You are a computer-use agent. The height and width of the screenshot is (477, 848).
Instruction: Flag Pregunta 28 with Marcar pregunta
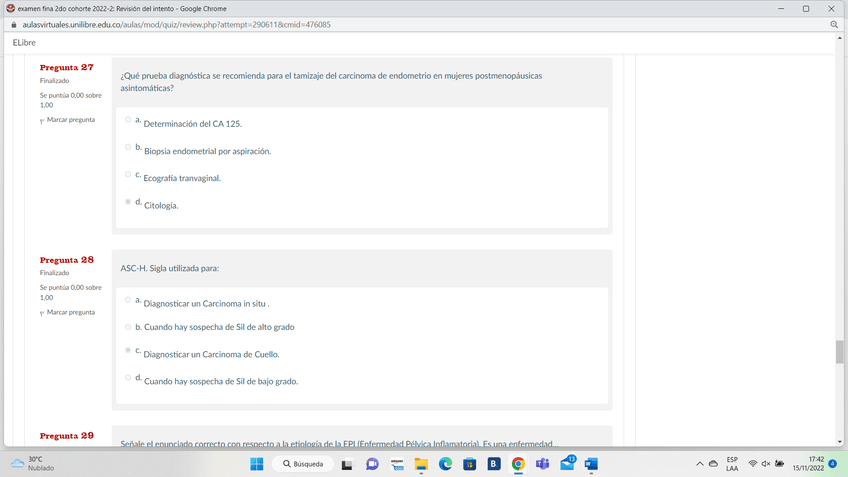(x=68, y=313)
